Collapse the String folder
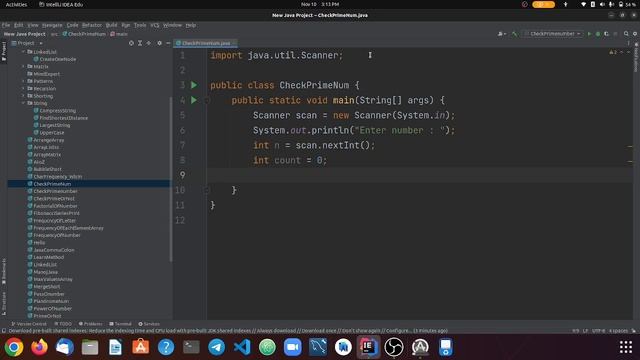Image resolution: width=640 pixels, height=360 pixels. (23, 103)
